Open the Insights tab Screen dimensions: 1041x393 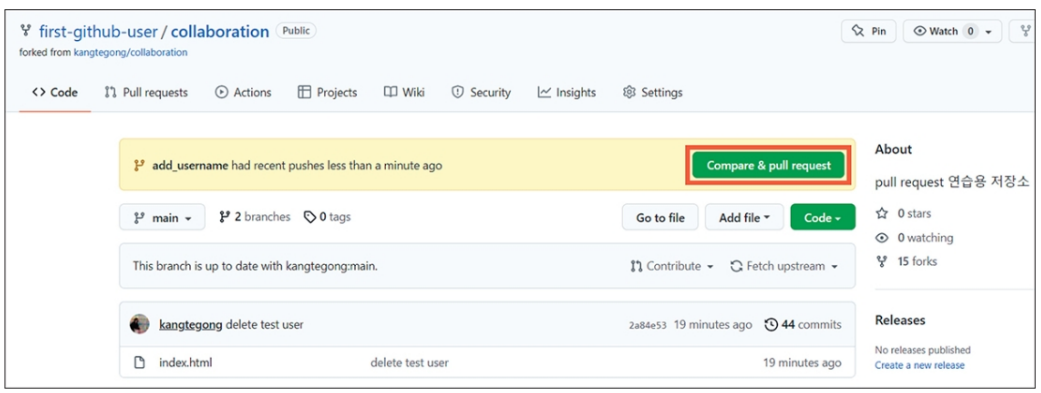[x=566, y=92]
